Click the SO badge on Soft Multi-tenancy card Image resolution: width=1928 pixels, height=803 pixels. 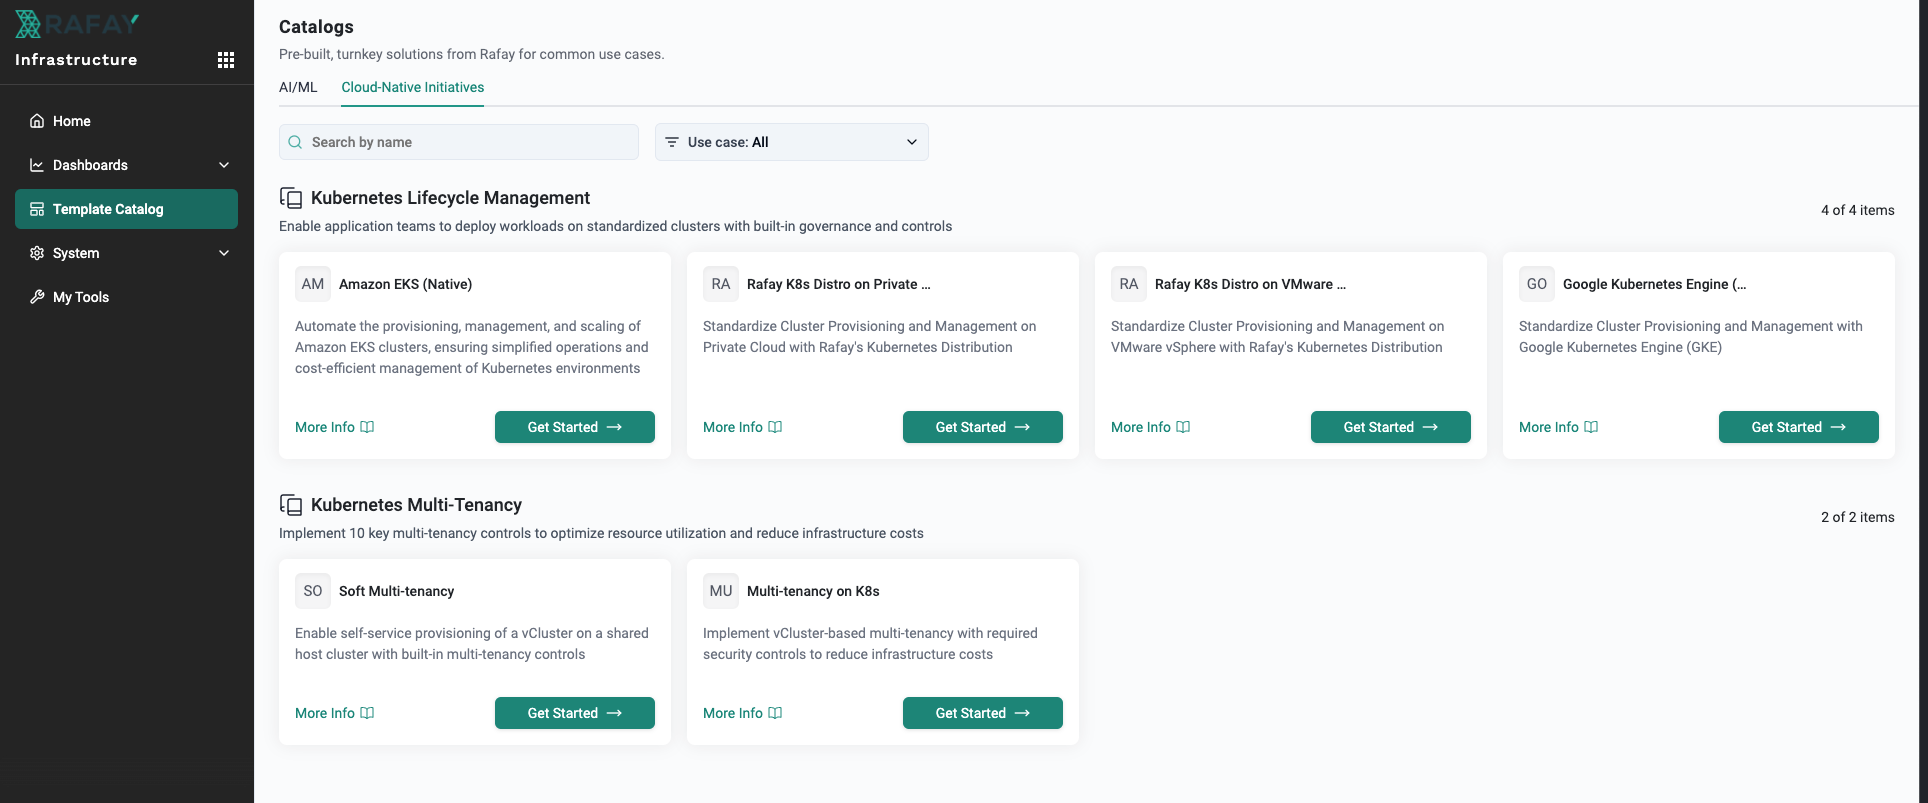(313, 591)
